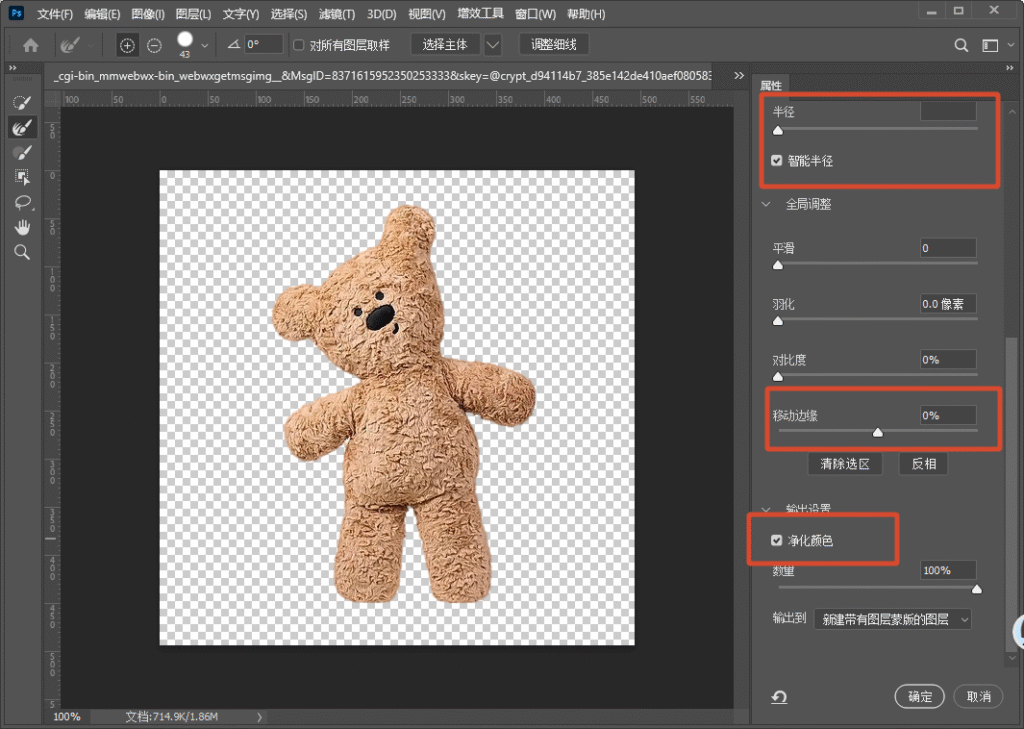Open the 窗口(W) menu
1024x729 pixels.
(x=536, y=14)
